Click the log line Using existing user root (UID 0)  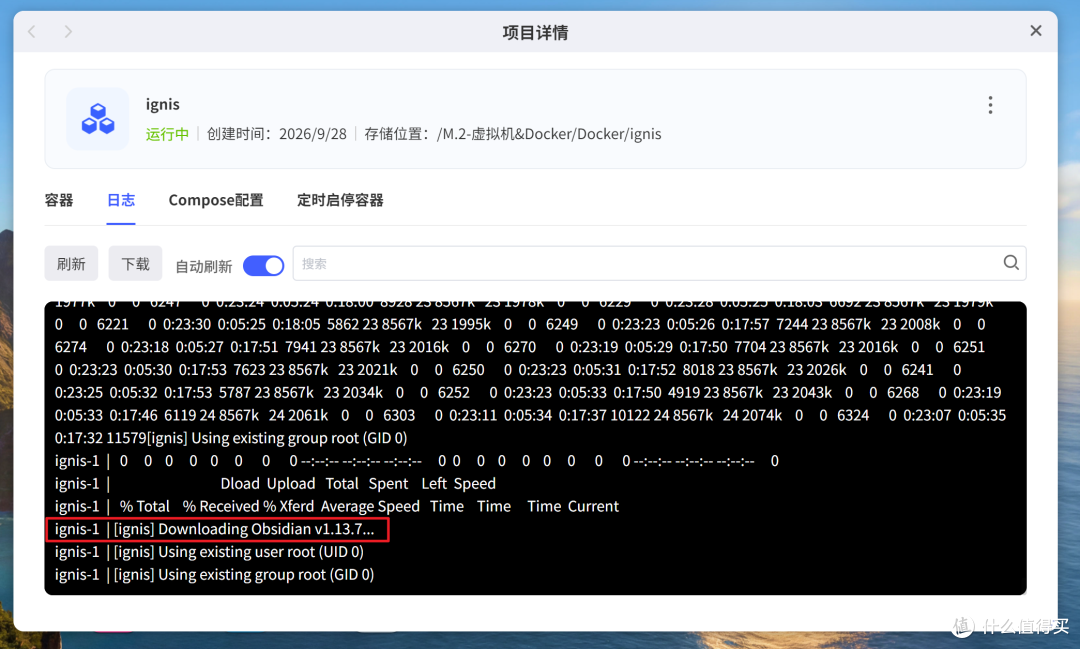209,552
